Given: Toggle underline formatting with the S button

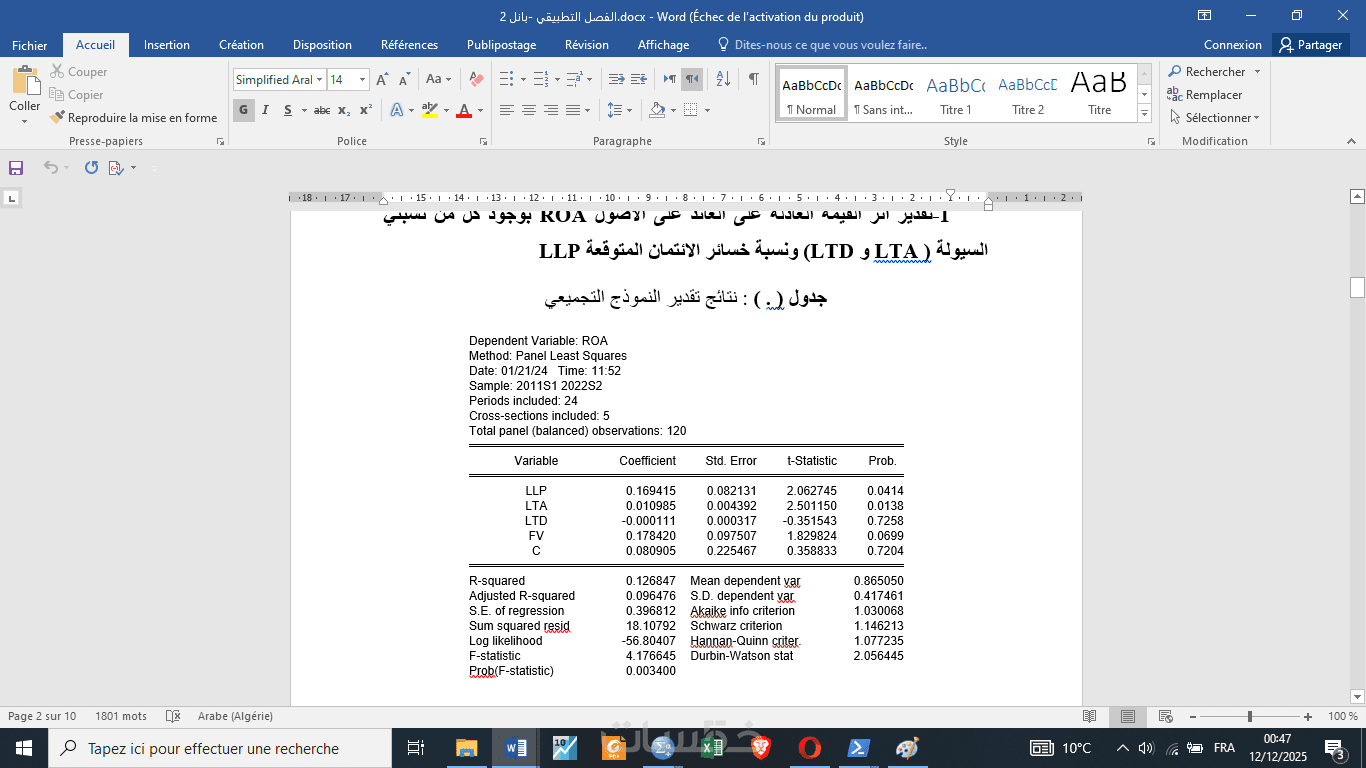Looking at the screenshot, I should point(288,110).
